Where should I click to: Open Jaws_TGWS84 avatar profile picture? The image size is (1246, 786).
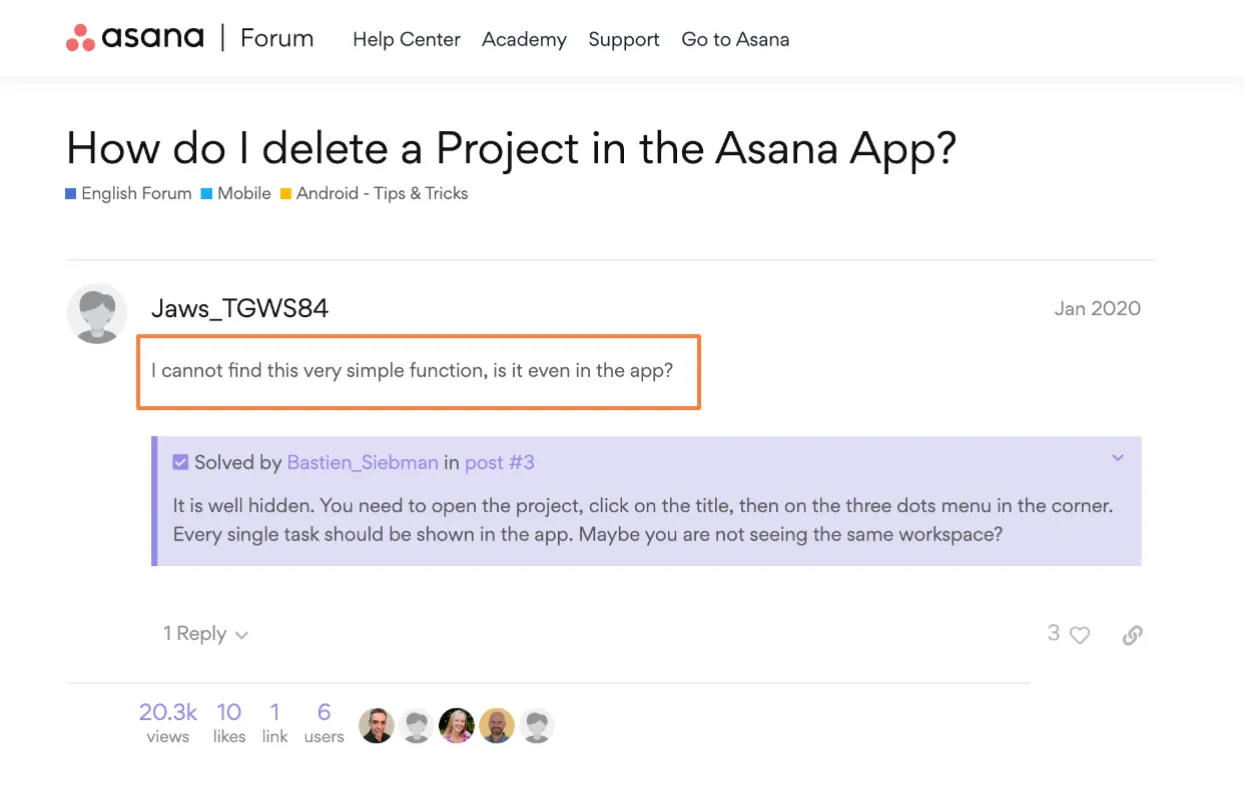97,313
